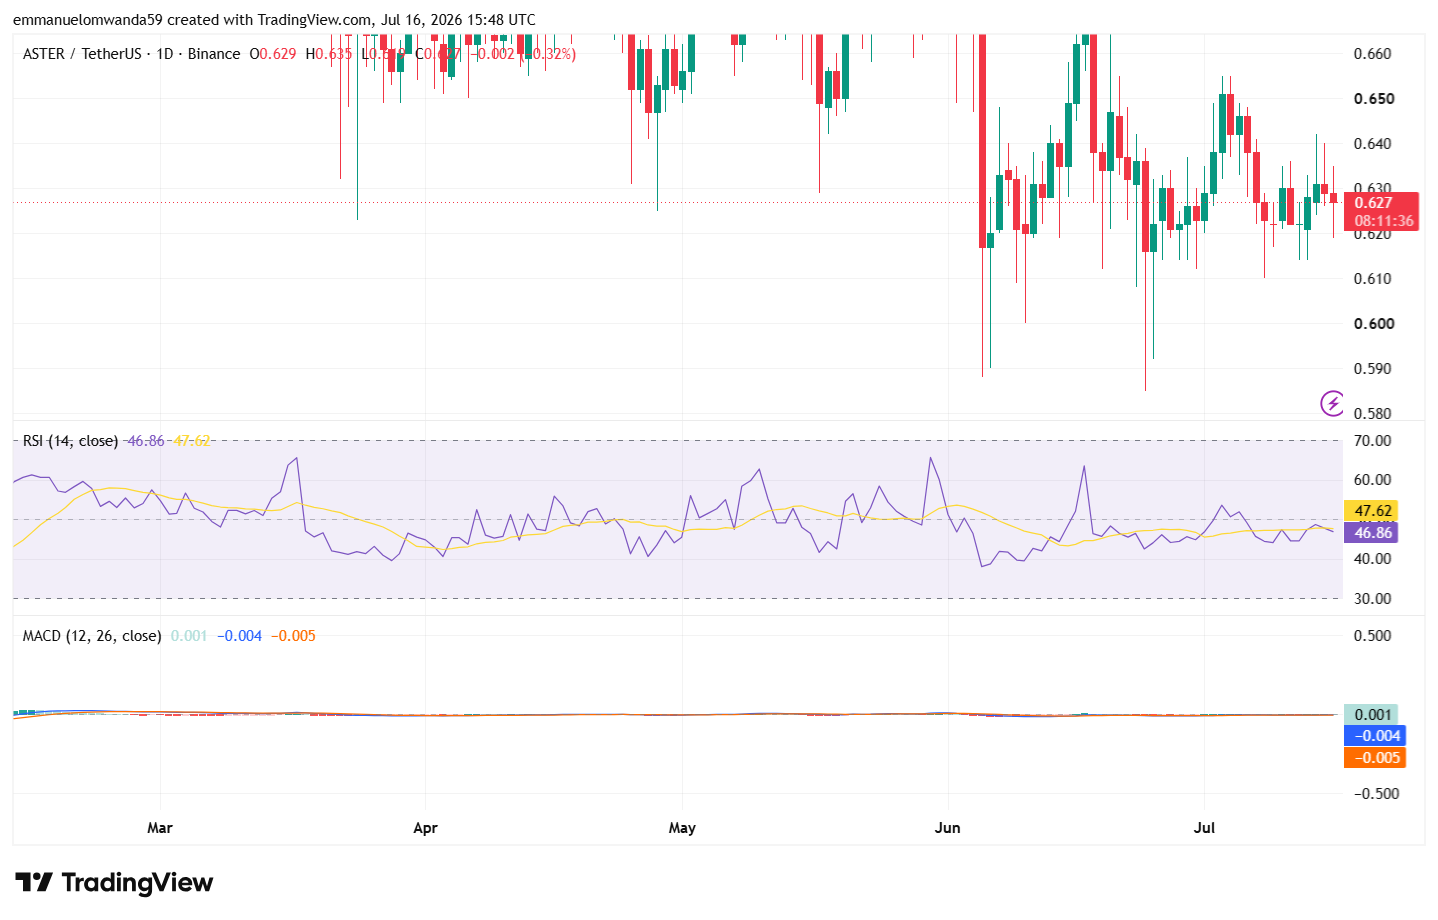Click the 0.580 price axis label
The image size is (1438, 920).
[1372, 414]
